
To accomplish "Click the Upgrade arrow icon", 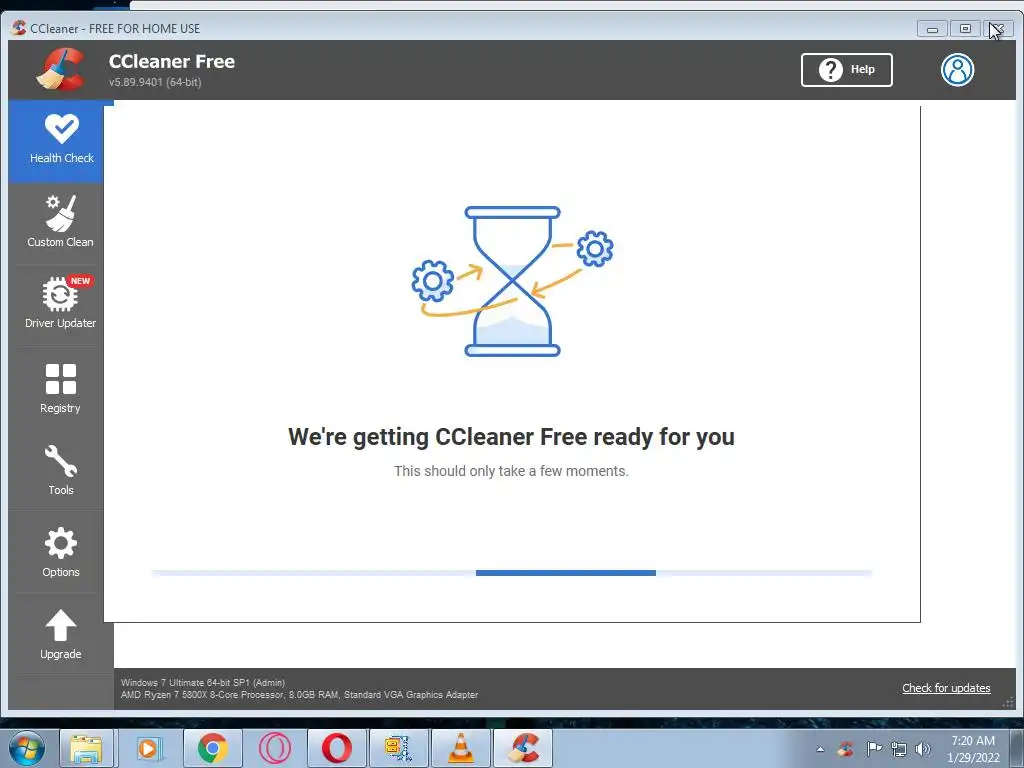I will [x=61, y=626].
